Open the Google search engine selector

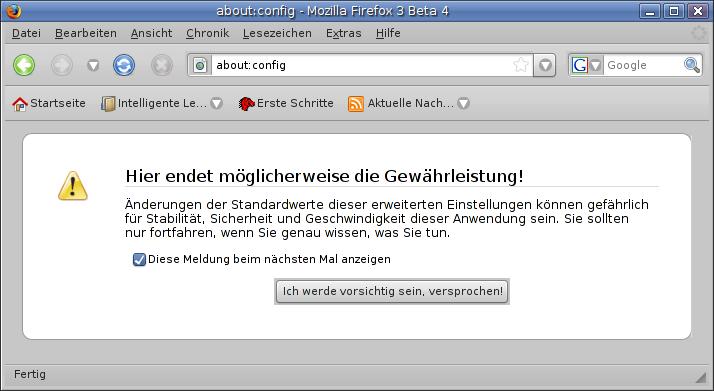coord(586,66)
